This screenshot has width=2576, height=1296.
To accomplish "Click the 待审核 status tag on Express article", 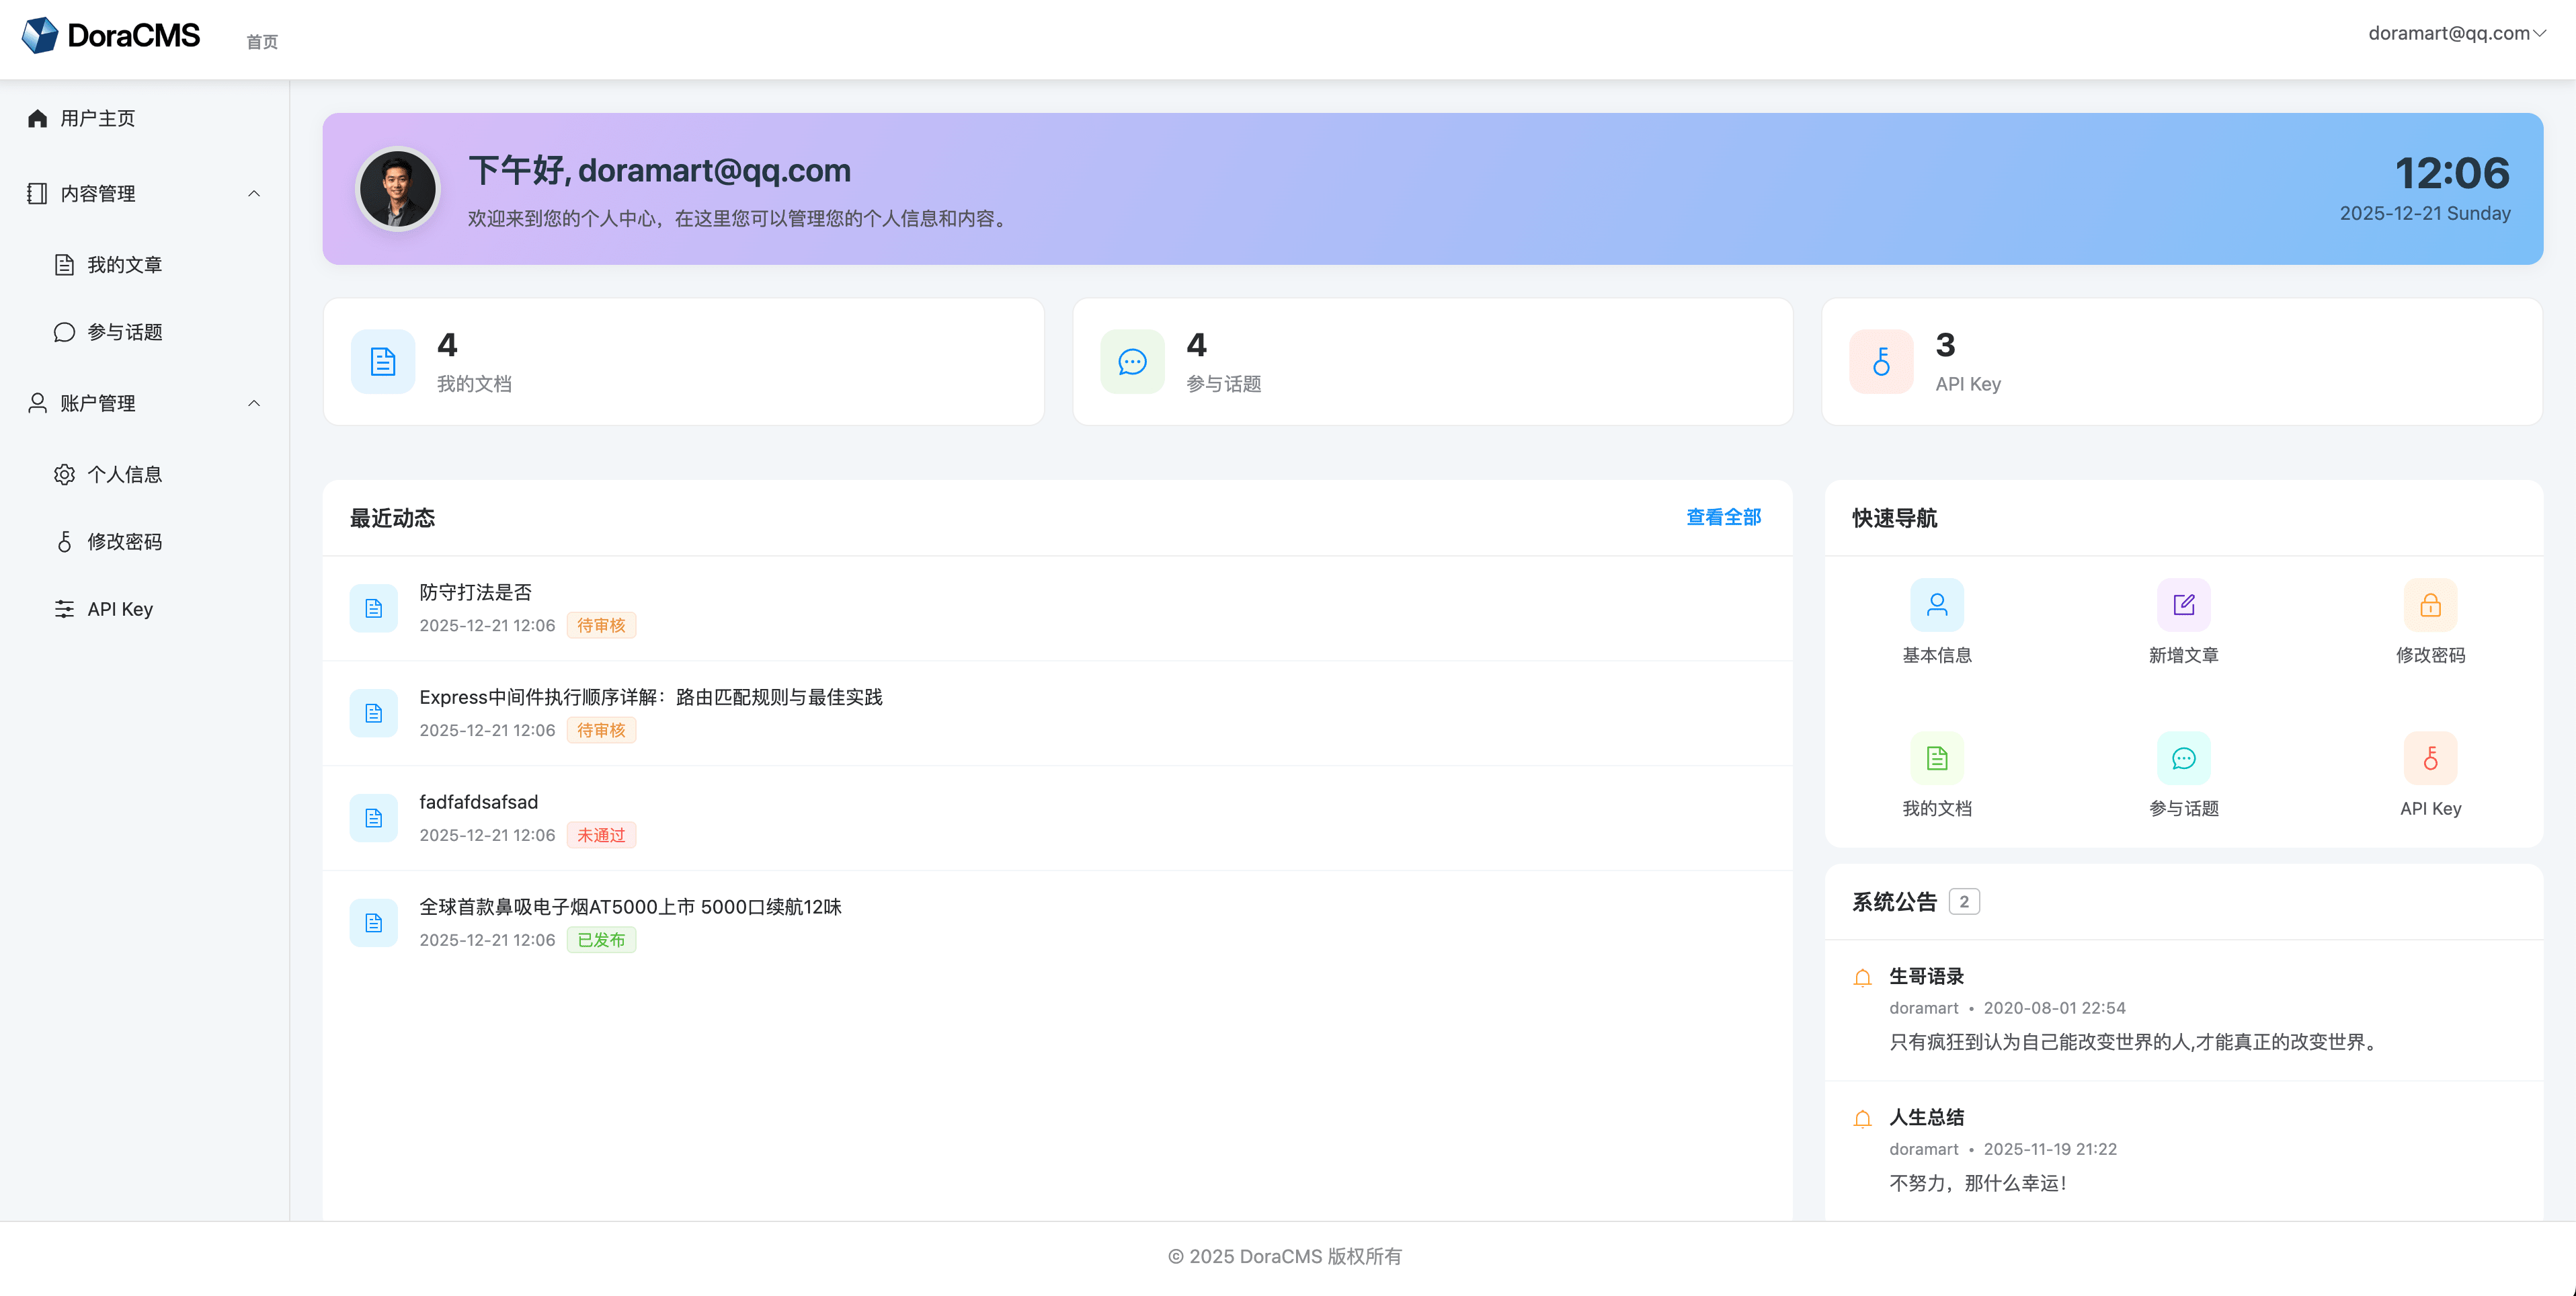I will 601,730.
